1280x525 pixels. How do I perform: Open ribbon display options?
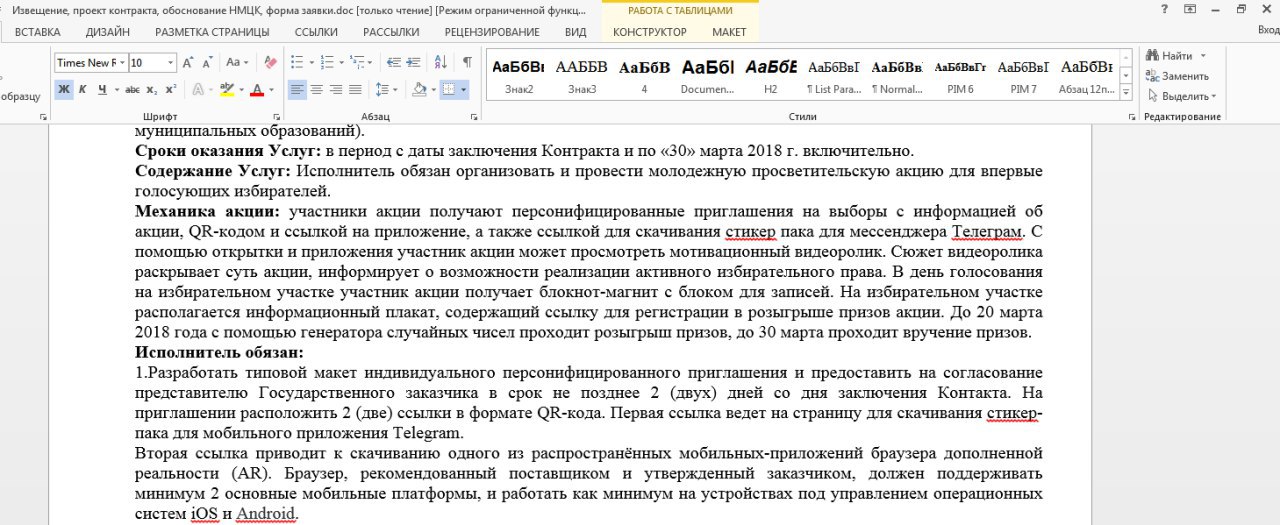click(1190, 9)
